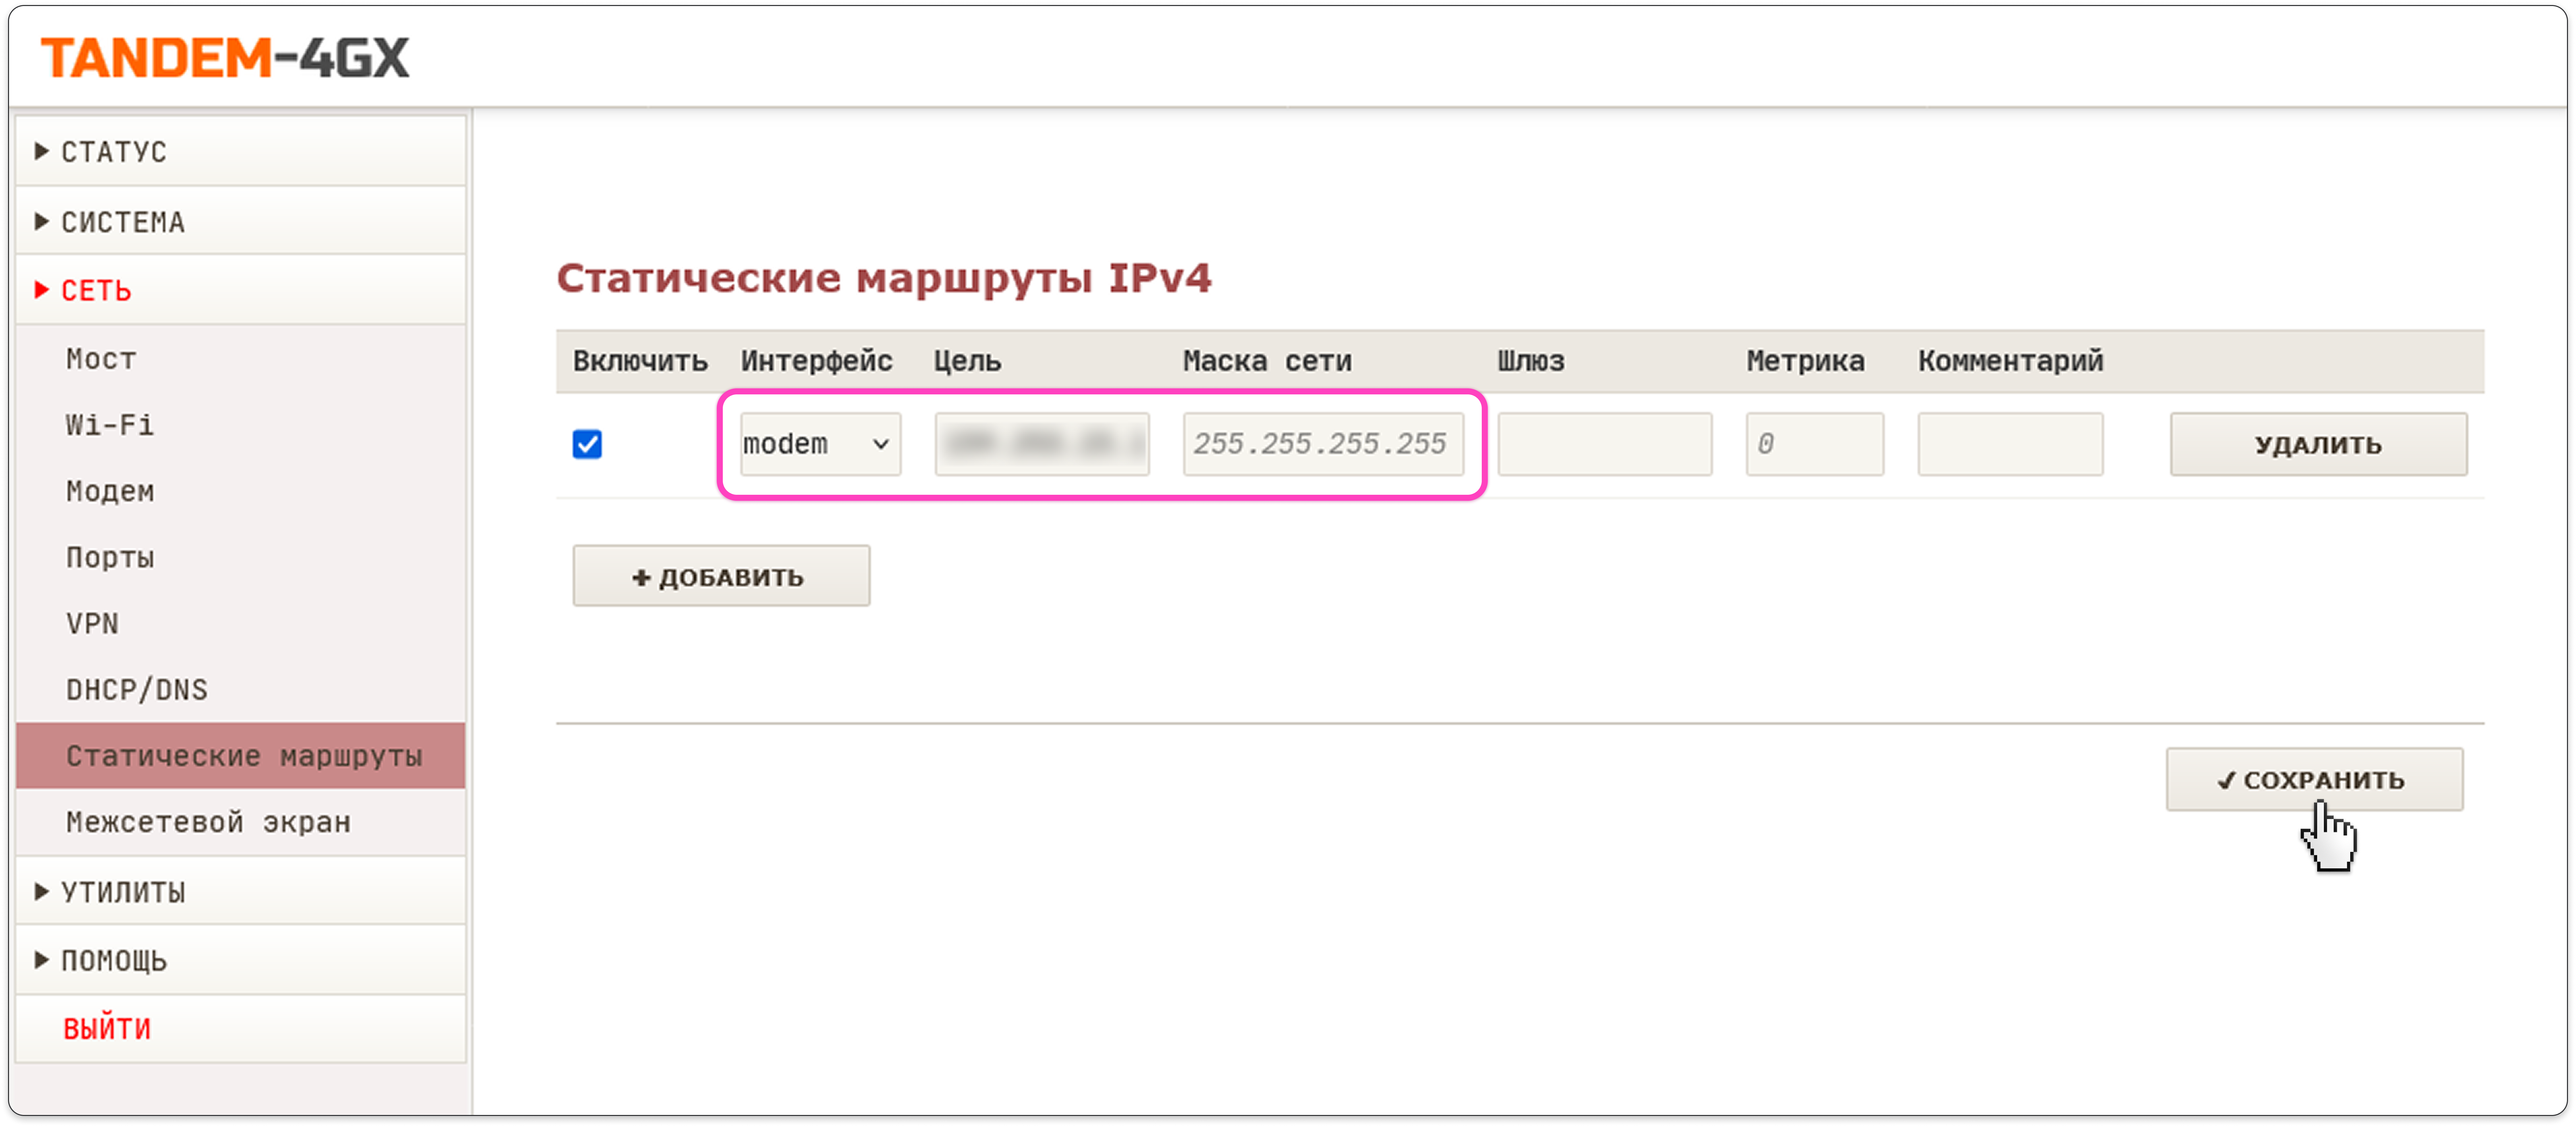Uncheck the route's Включить checkbox
Viewport: 2576px width, 1127px height.
point(587,444)
